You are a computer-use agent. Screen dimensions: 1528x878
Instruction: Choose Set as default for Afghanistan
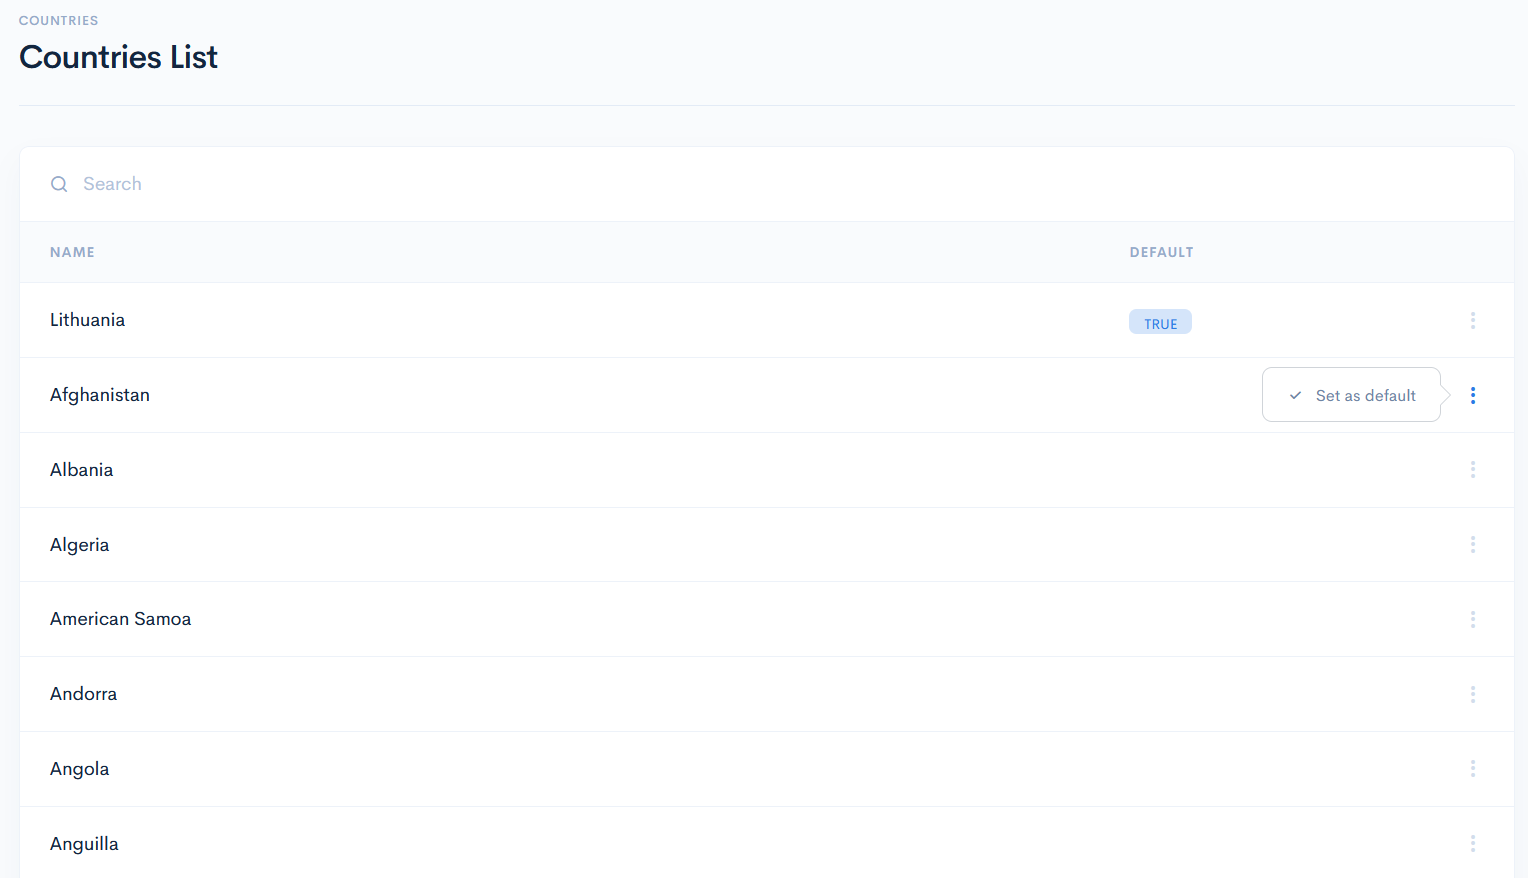point(1364,396)
